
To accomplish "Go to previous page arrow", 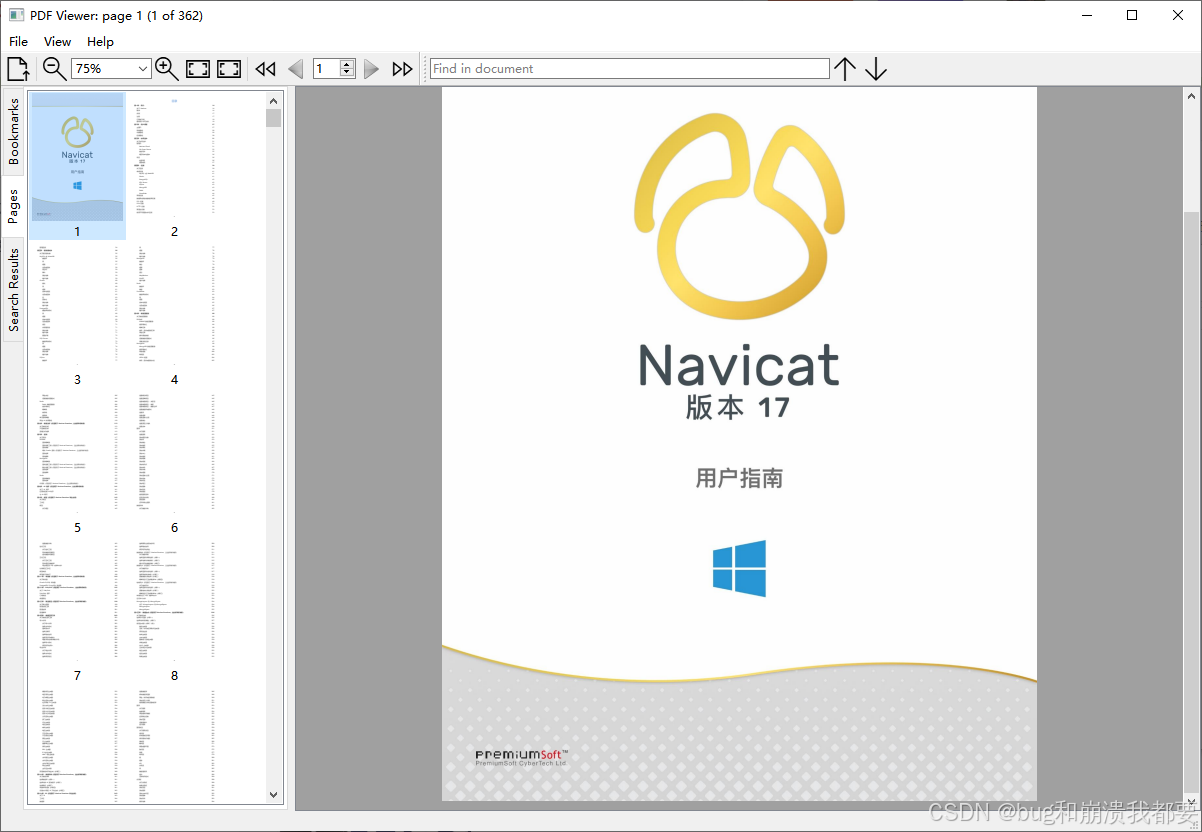I will 295,69.
